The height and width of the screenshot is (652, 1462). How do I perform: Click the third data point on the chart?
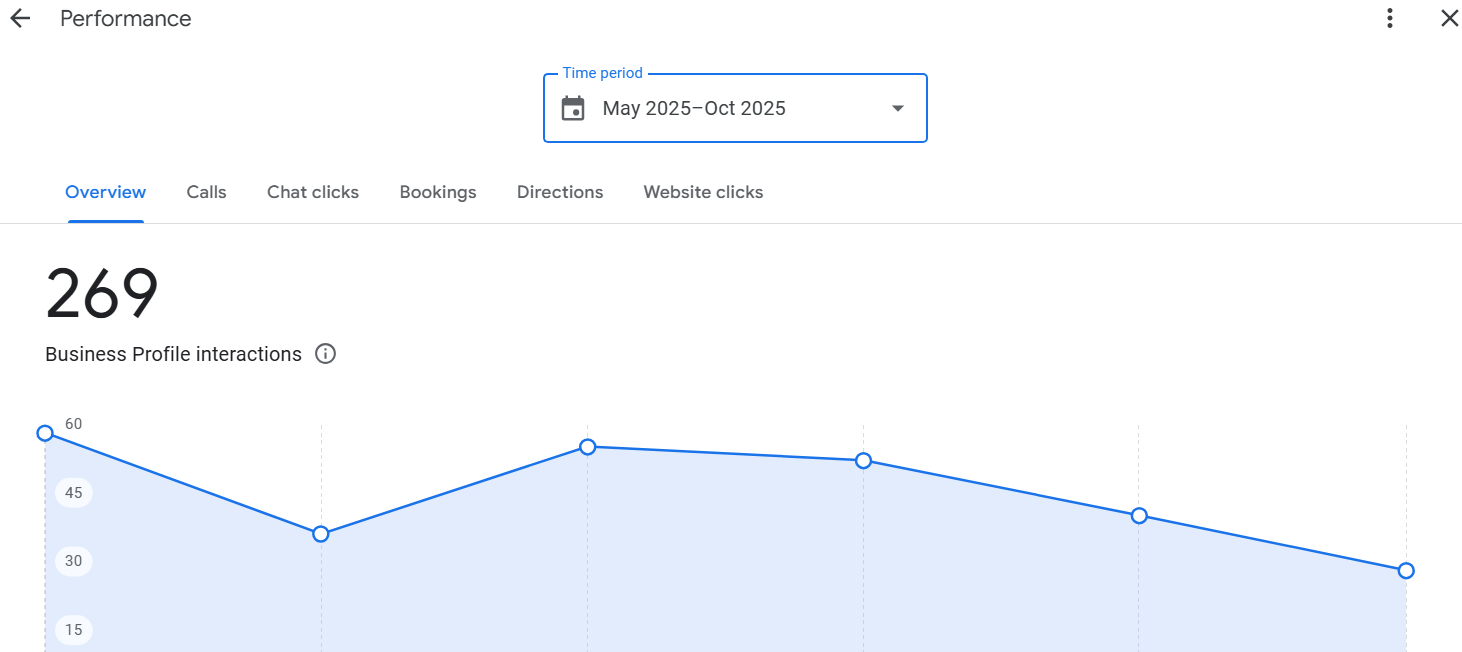point(588,447)
